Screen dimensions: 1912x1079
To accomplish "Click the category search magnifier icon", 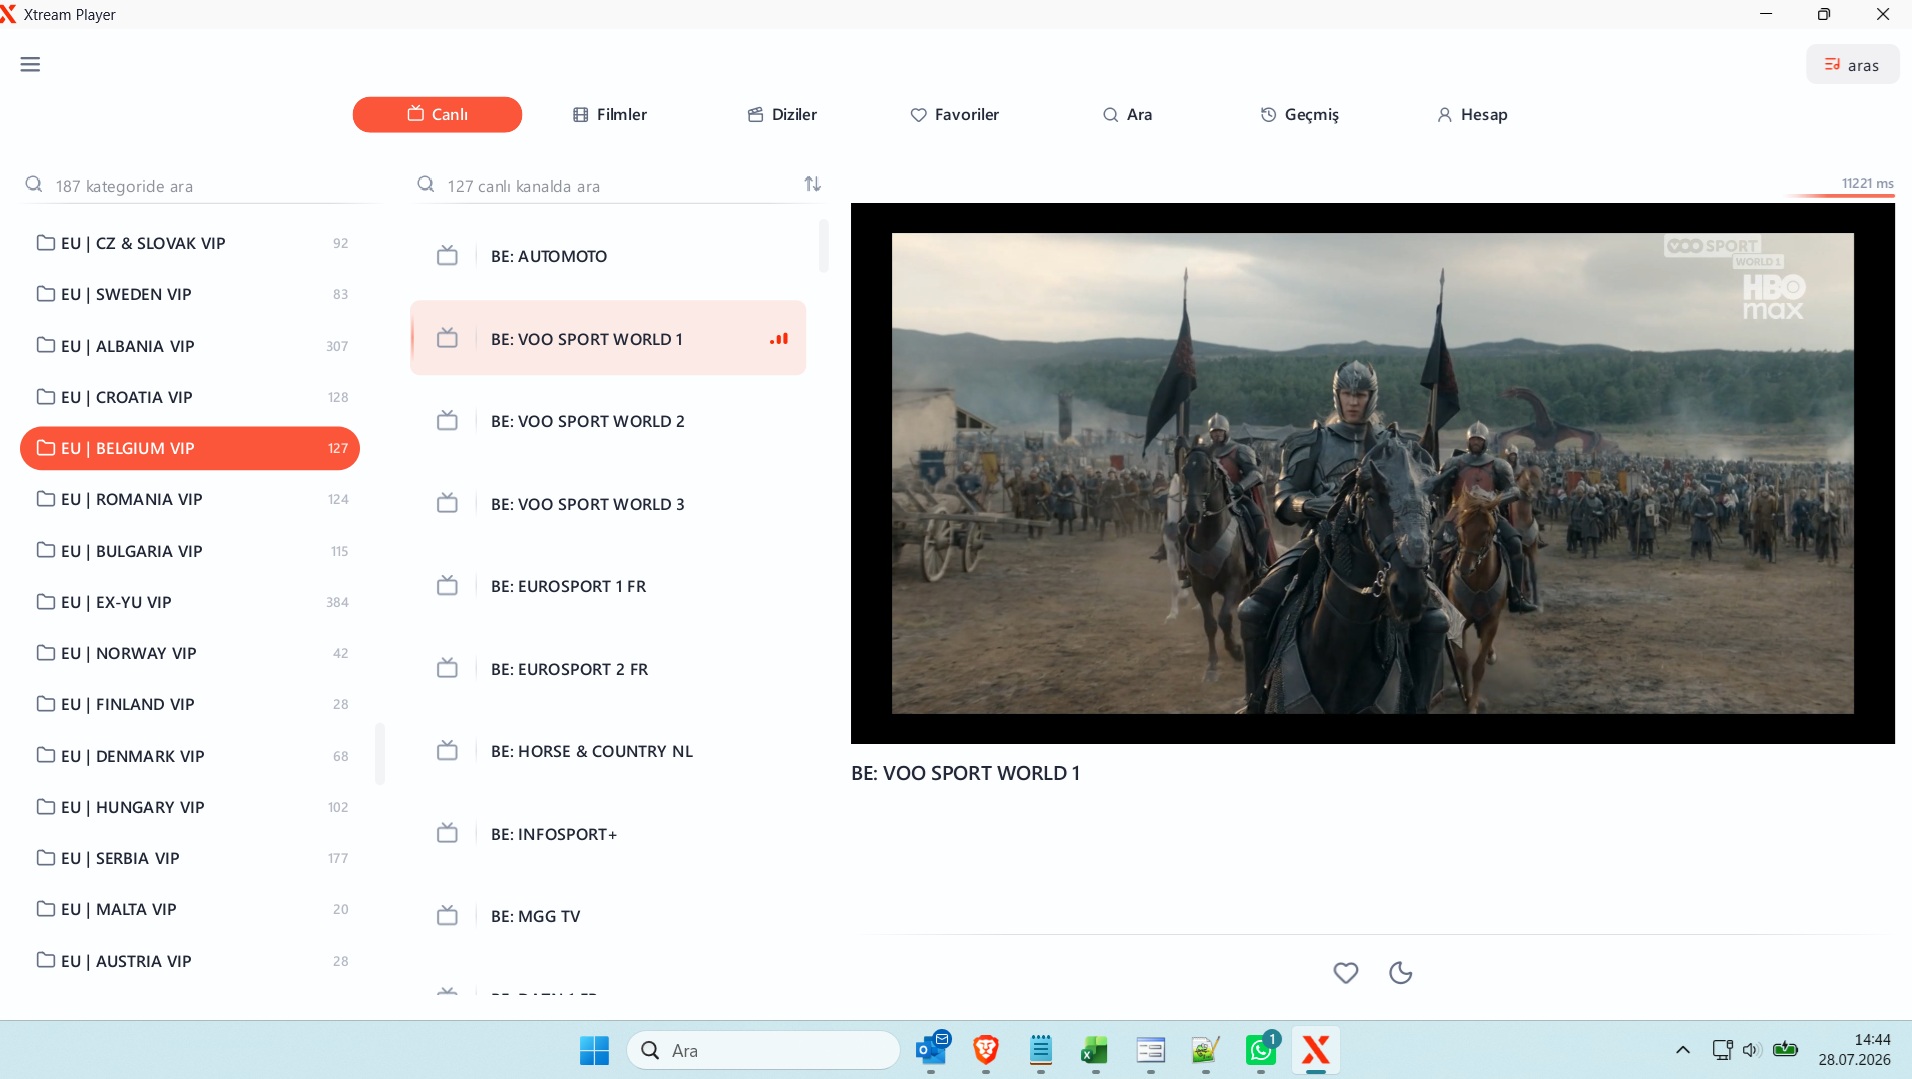I will coord(34,185).
